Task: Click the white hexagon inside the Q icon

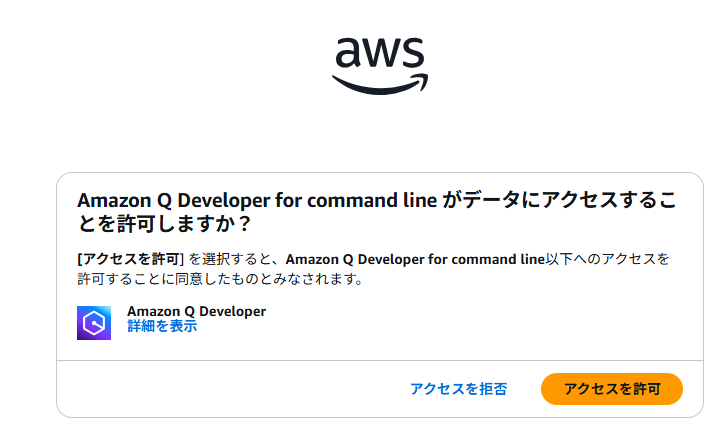Action: click(94, 322)
